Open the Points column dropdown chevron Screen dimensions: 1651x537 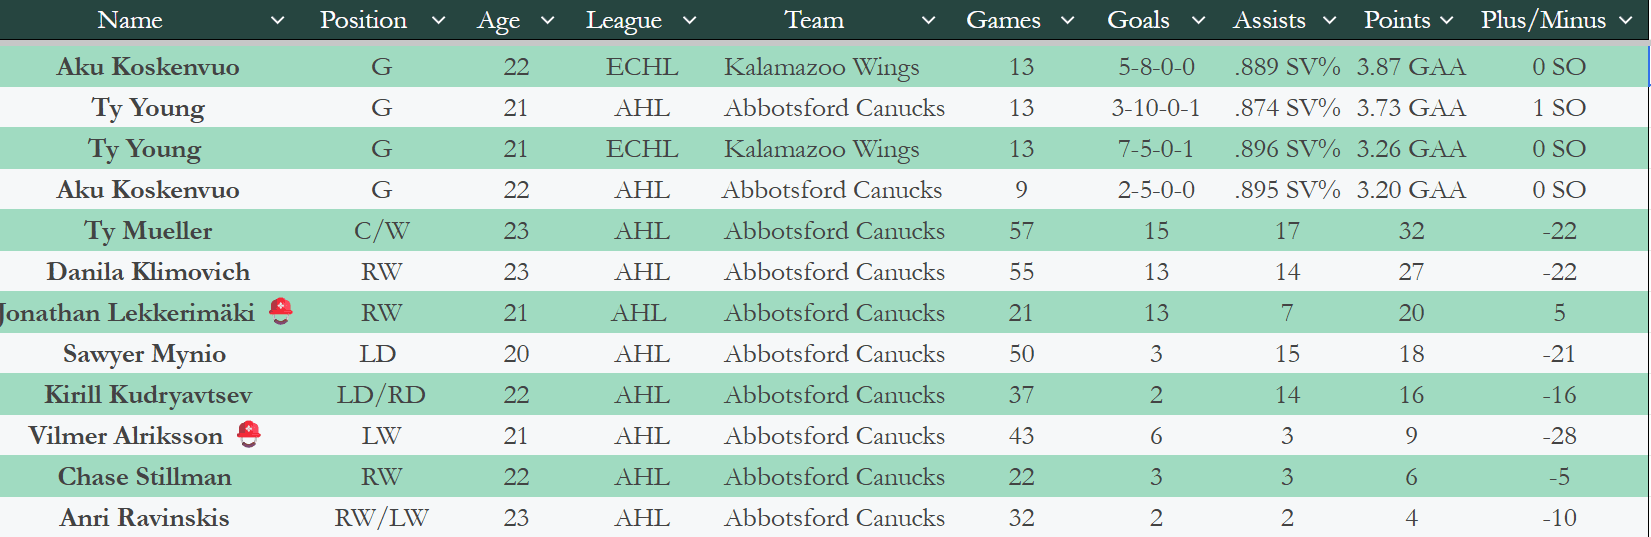click(1446, 21)
